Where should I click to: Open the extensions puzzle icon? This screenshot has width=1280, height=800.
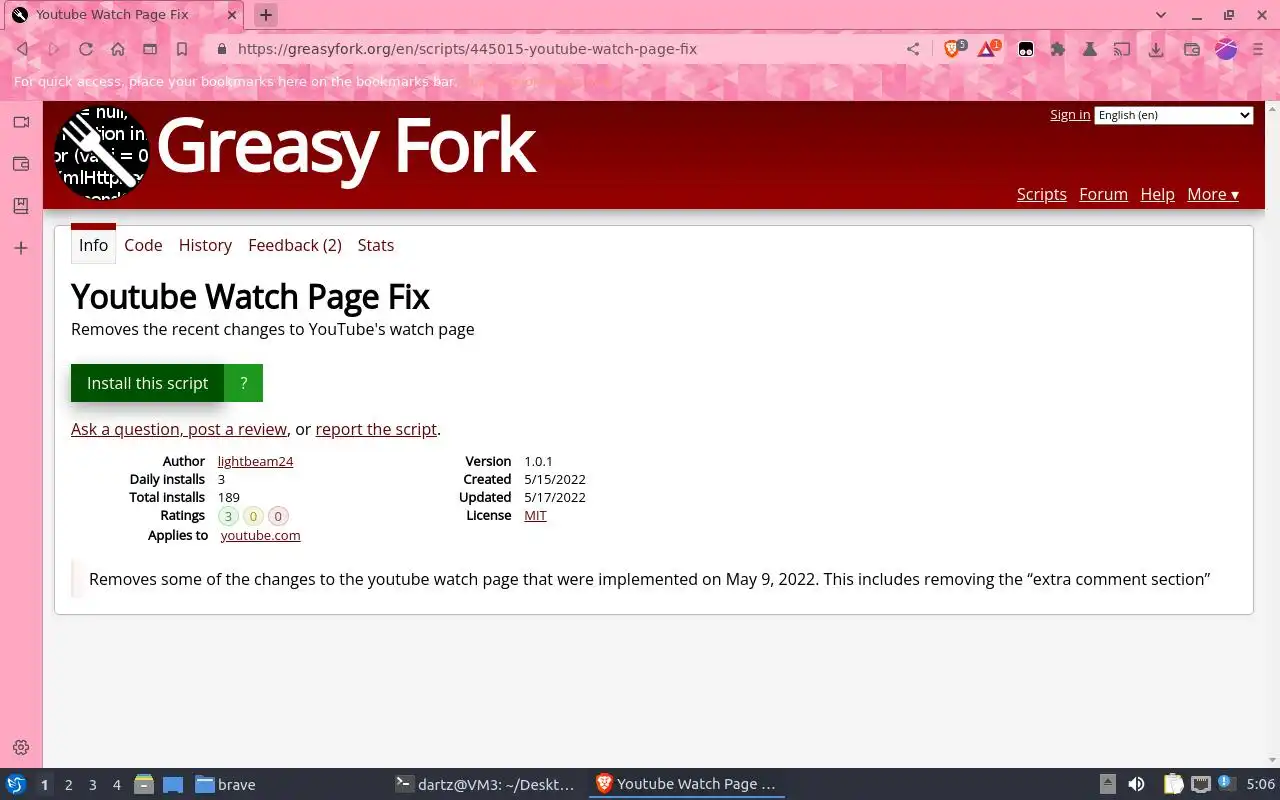point(1058,49)
